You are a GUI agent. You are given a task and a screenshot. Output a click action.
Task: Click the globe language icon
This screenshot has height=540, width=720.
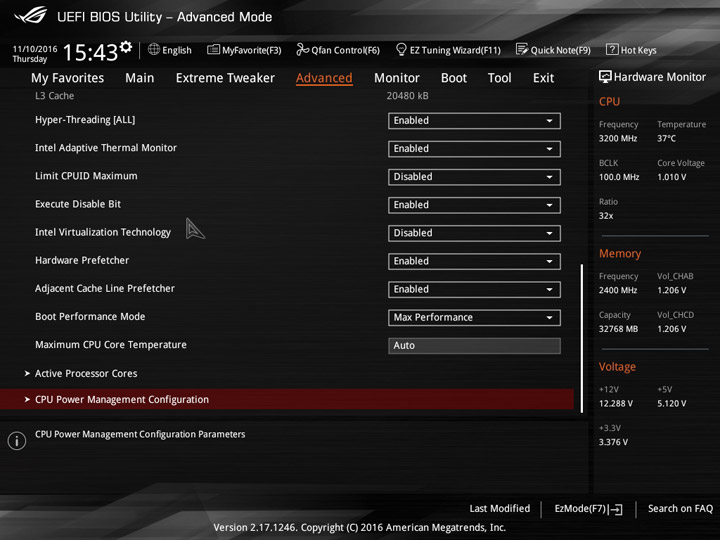[154, 49]
